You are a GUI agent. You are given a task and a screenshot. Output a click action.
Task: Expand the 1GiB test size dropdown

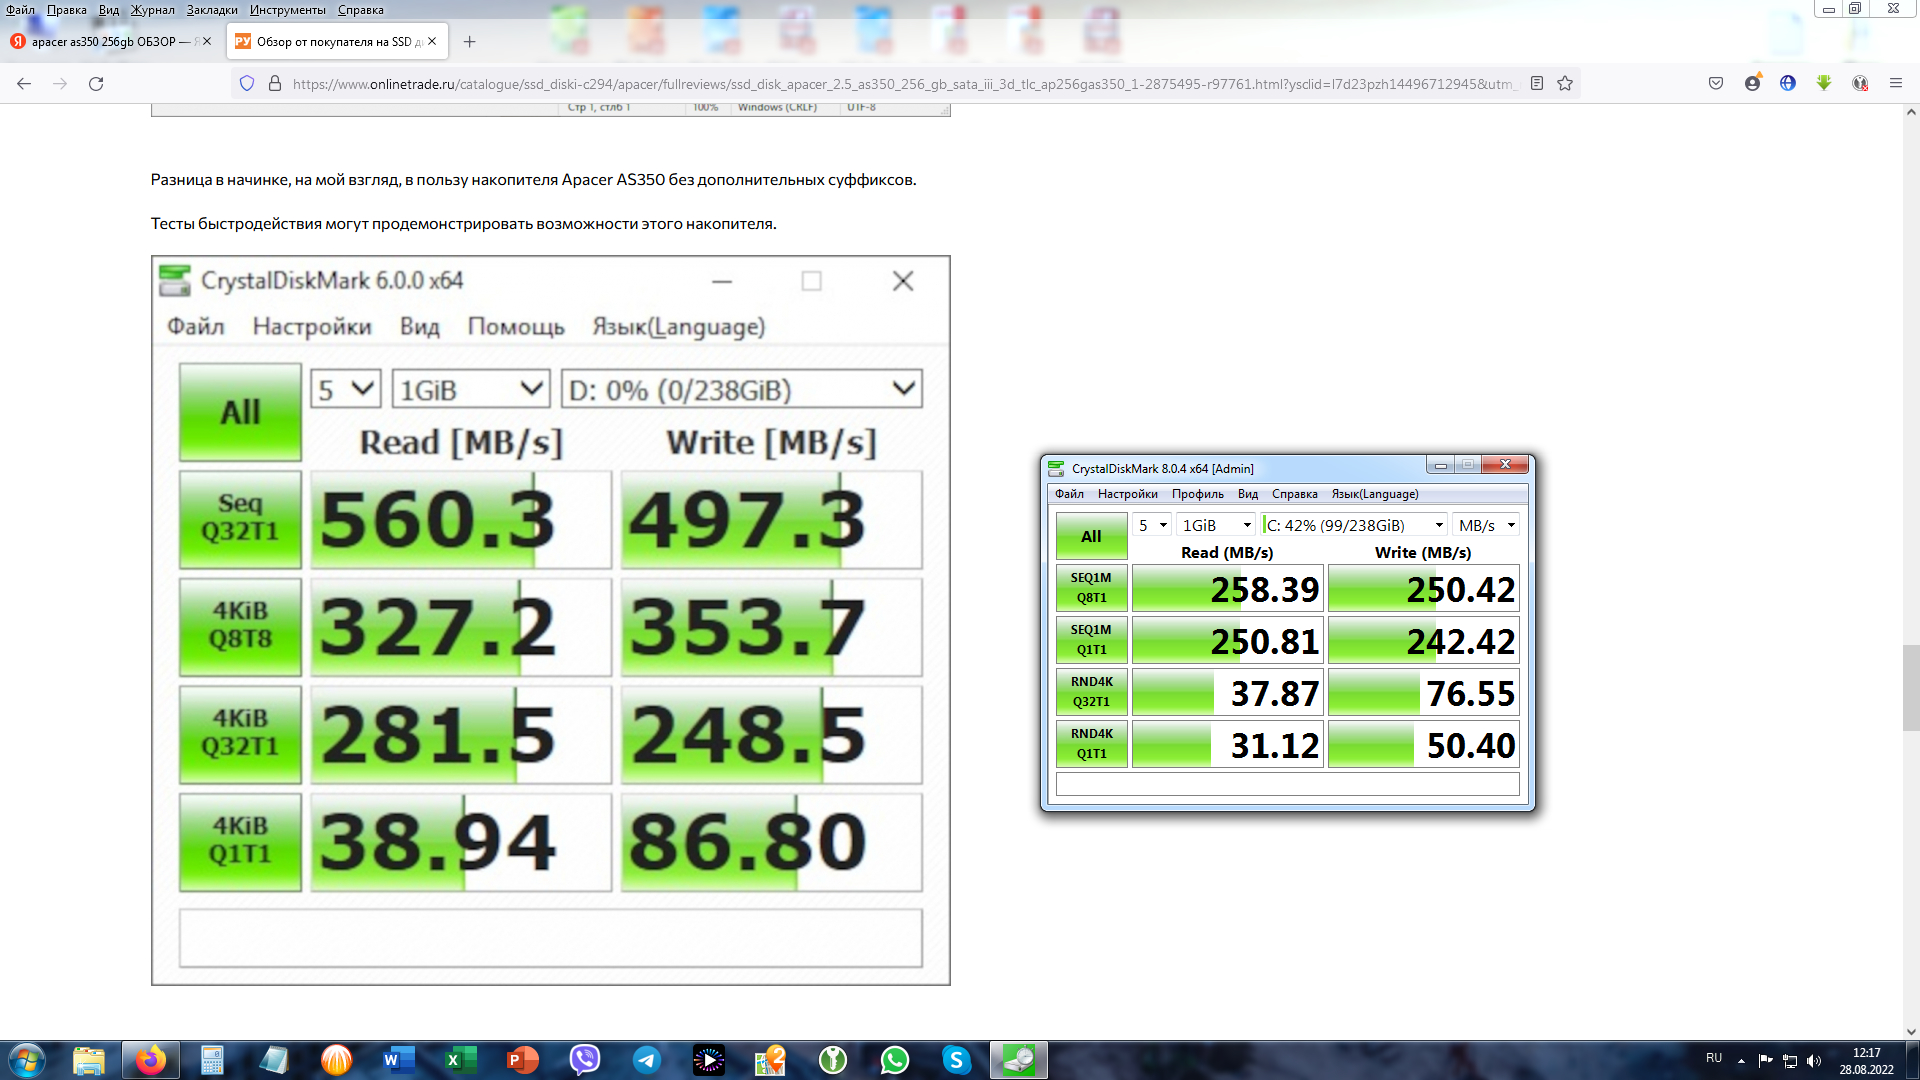pyautogui.click(x=1216, y=525)
